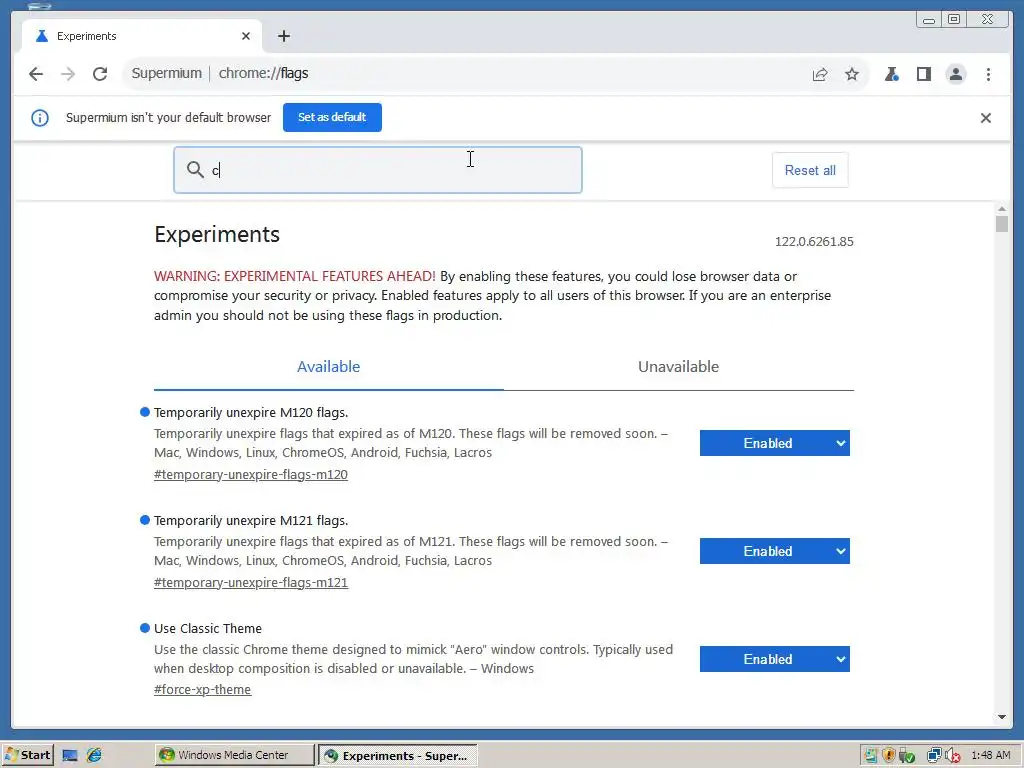Screen dimensions: 1024x768
Task: Click Show desktop icon in taskbar
Action: 70,756
